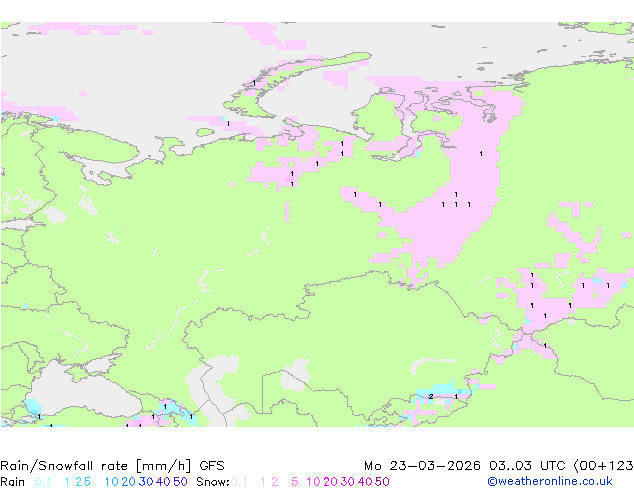Select the Rain legend 10 value
Screen dimensions: 634x490
pos(111,482)
